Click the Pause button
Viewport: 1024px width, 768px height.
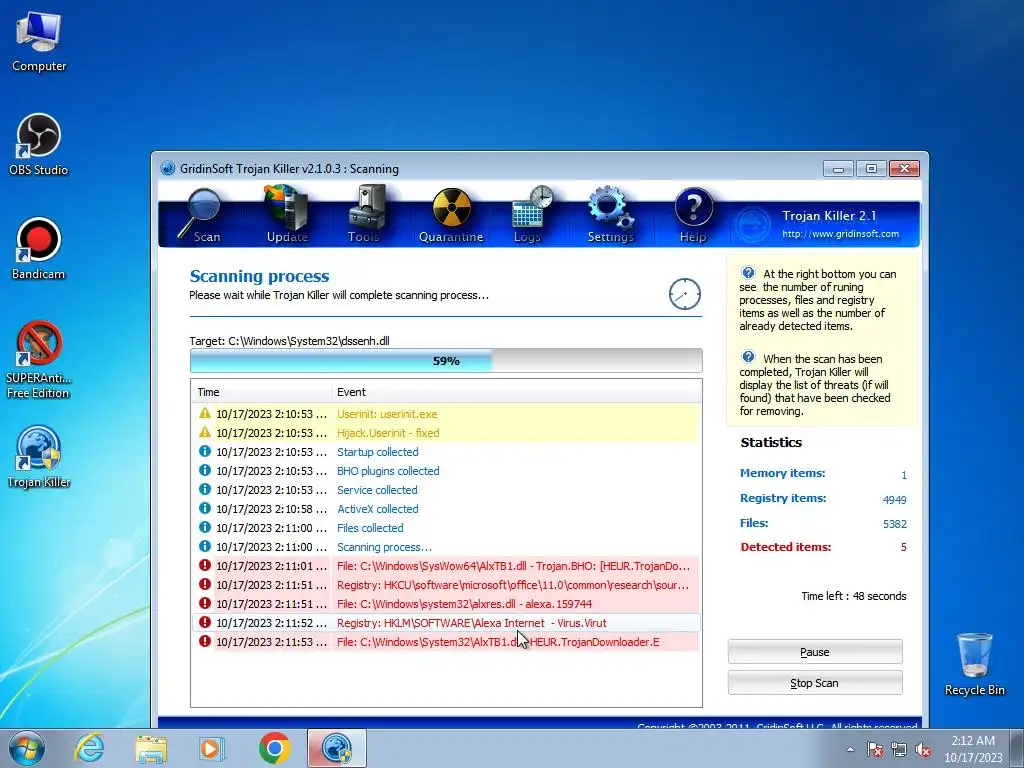click(x=815, y=652)
